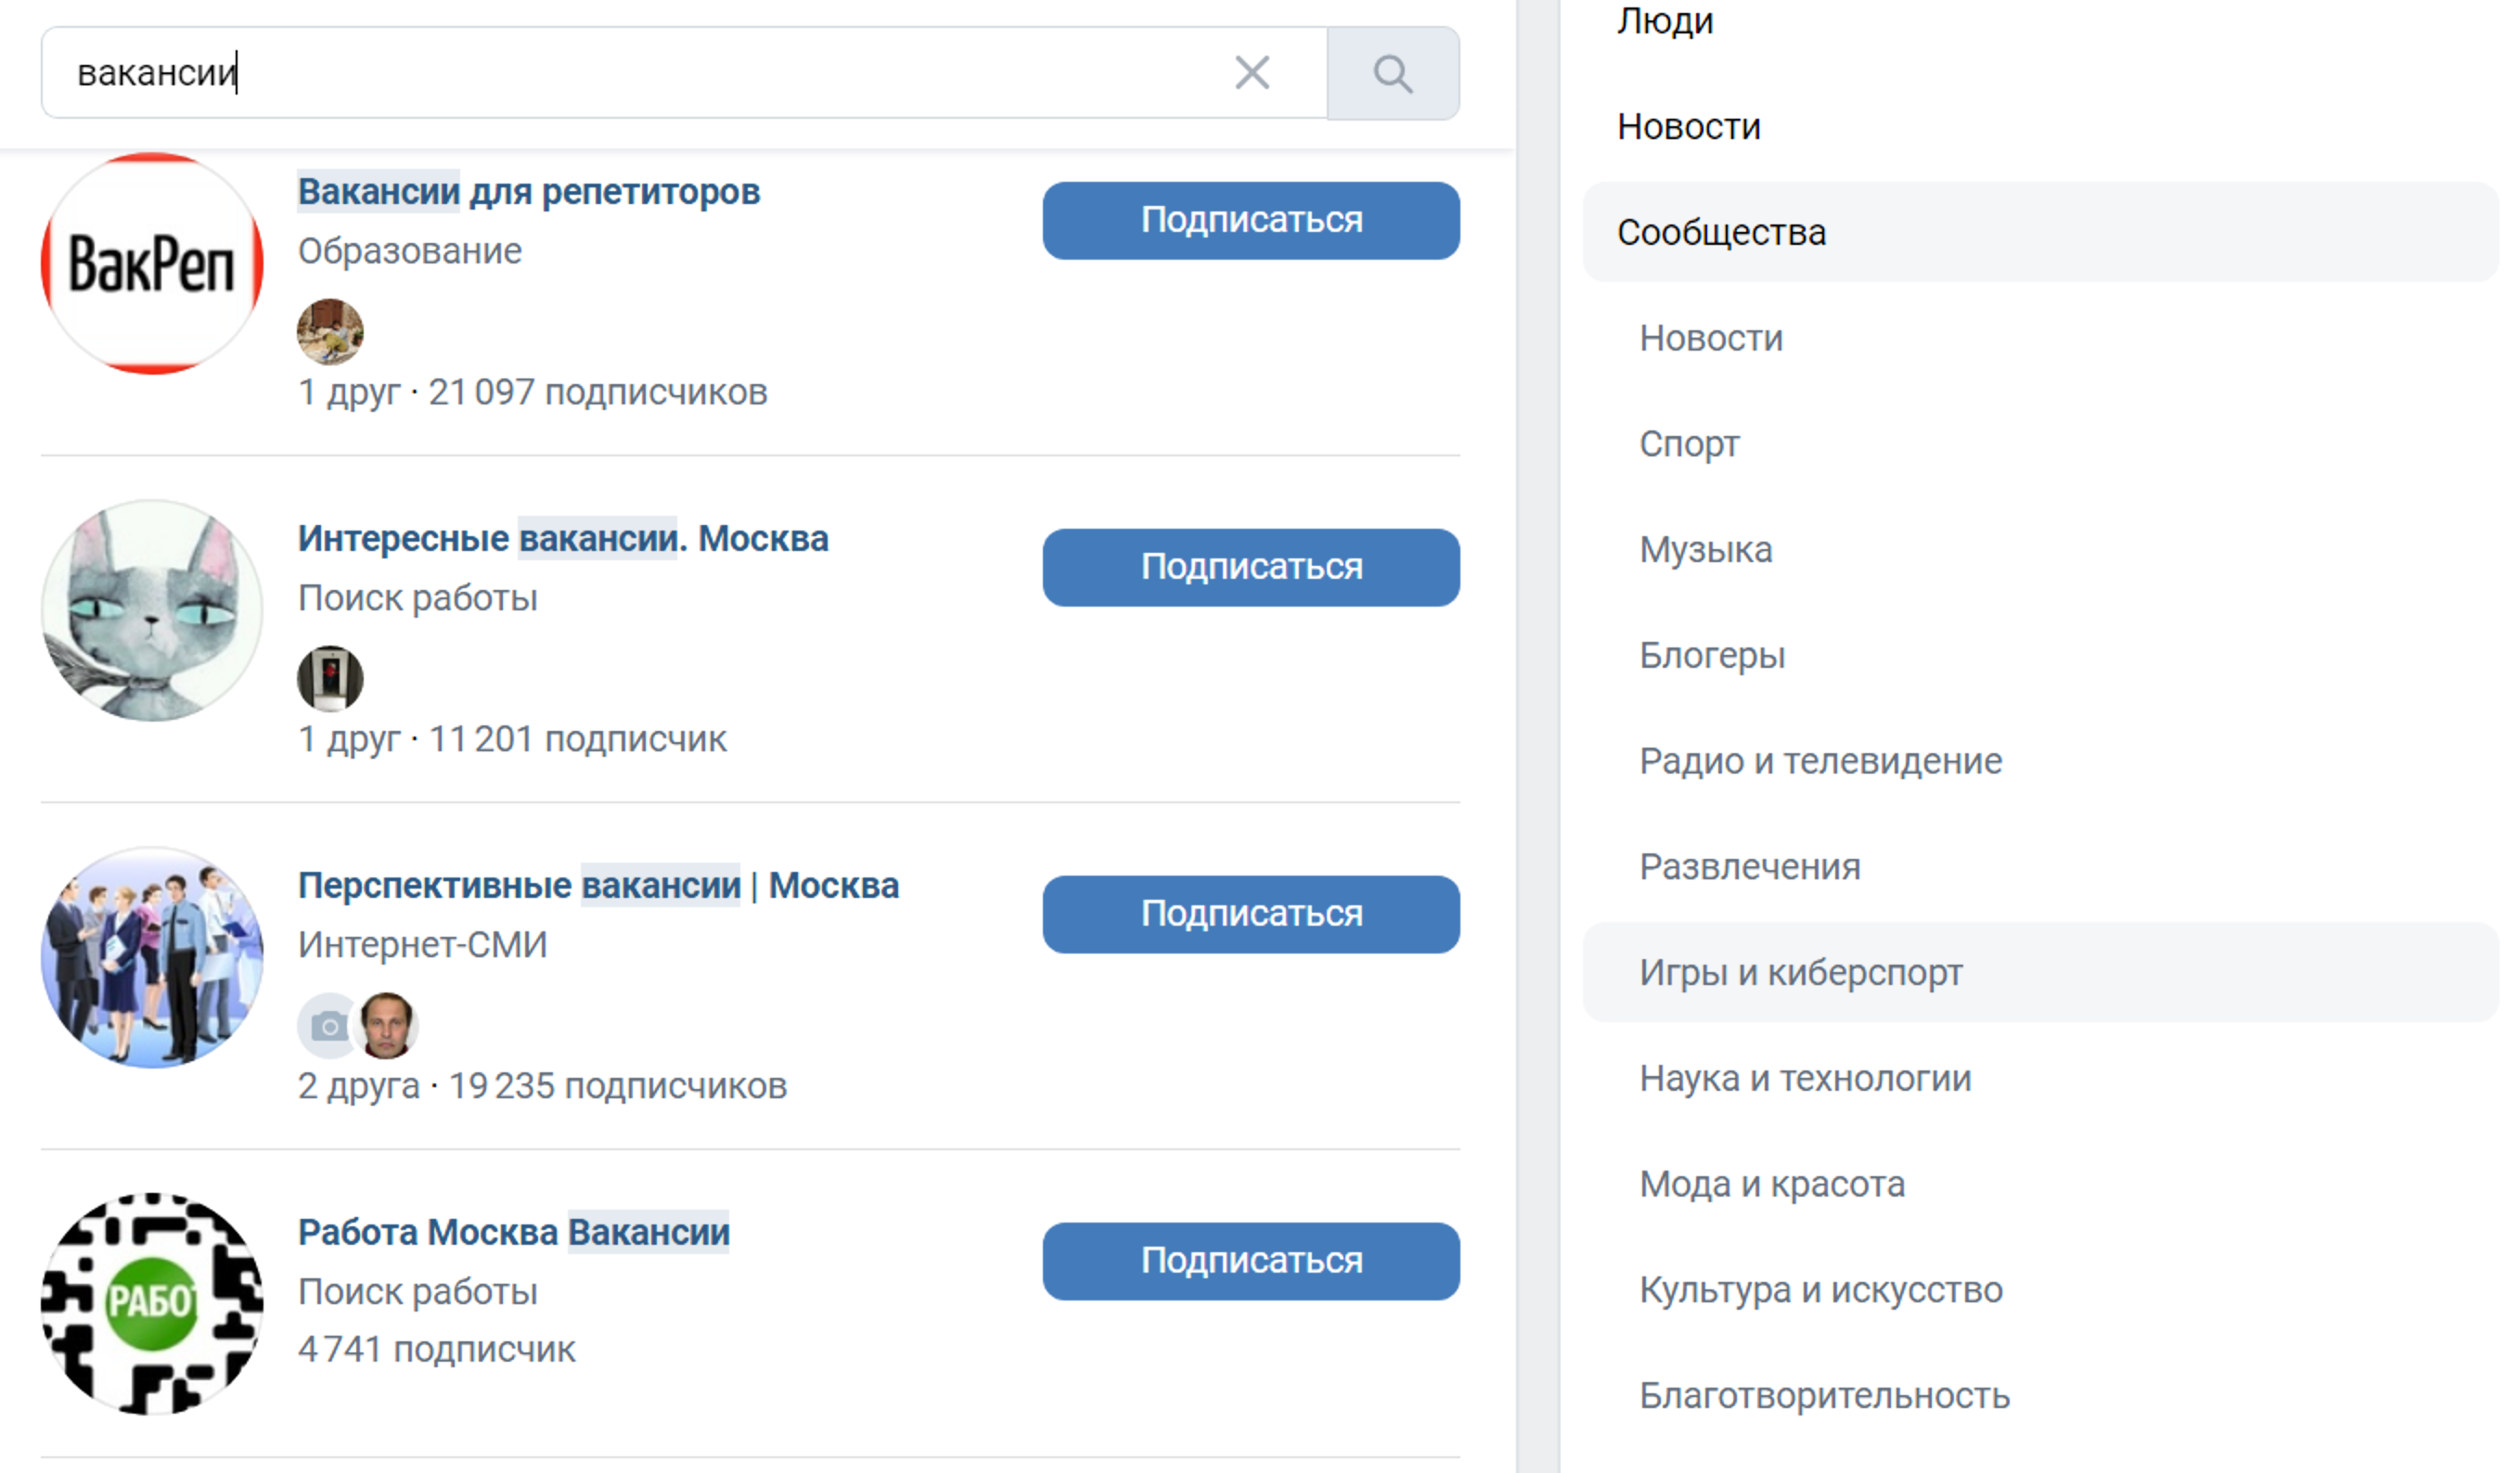Open Перспективные вакансии | Москва community link
Viewport: 2520px width, 1473px height.
pos(598,885)
